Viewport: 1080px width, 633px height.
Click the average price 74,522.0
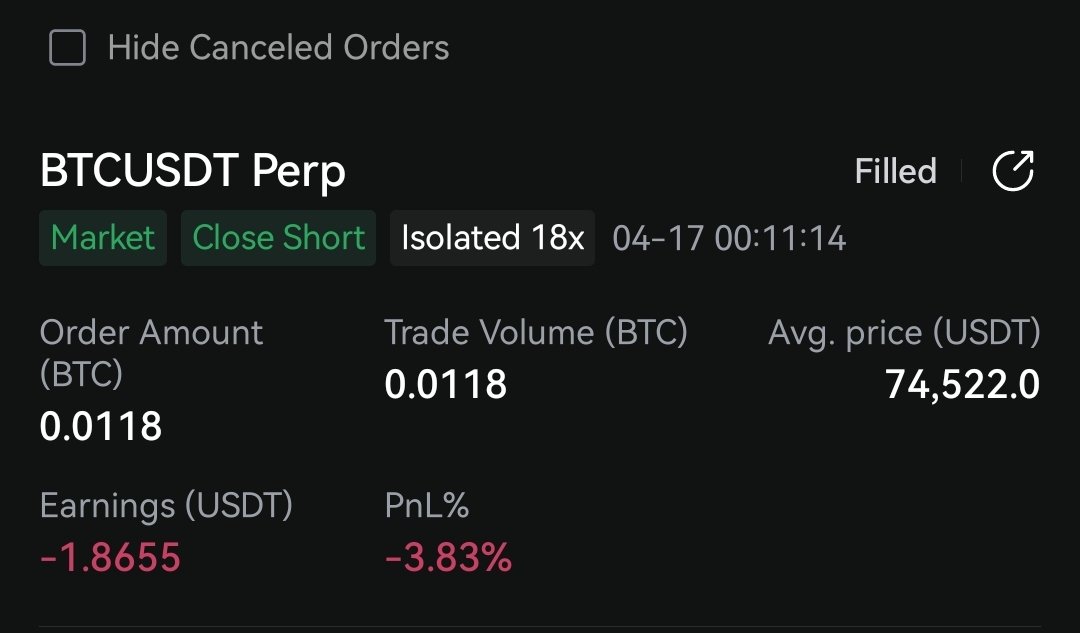click(962, 384)
